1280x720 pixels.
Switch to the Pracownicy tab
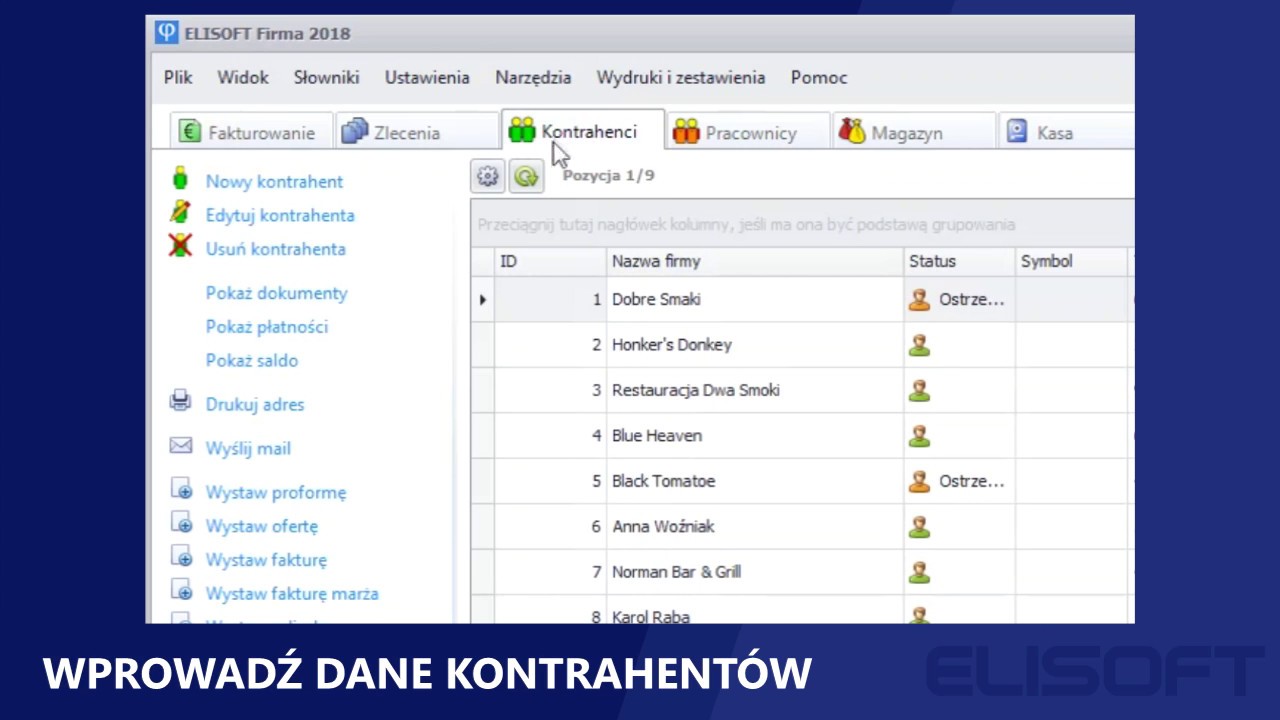748,132
